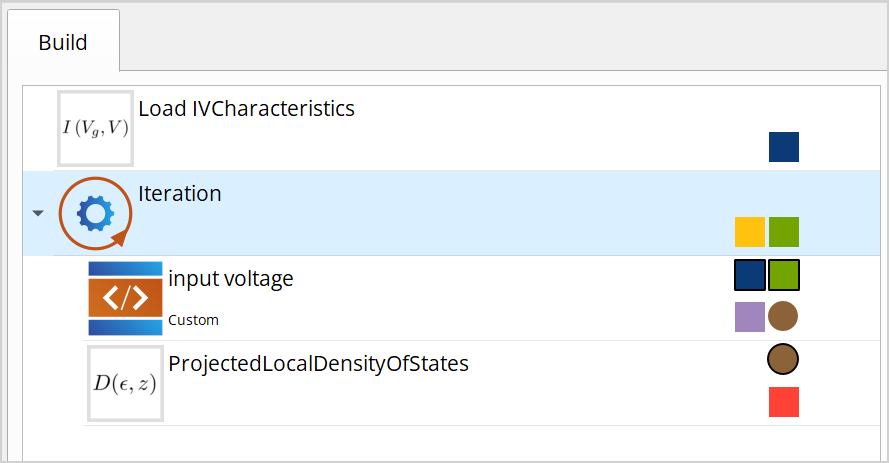
Task: Click the outlined green square, input voltage row
Action: point(784,275)
